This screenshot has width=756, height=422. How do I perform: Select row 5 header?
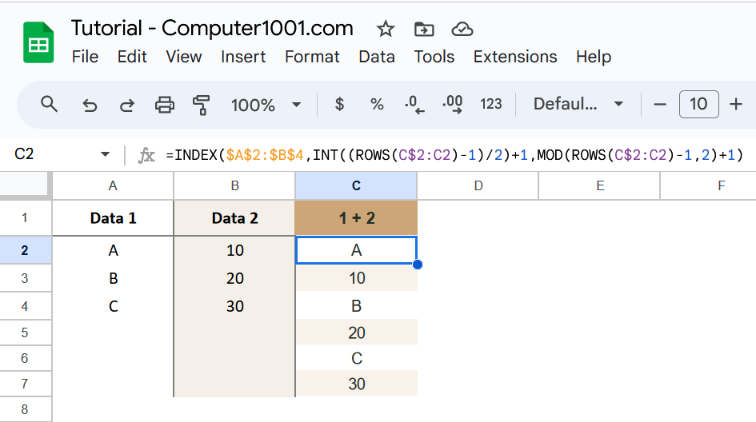click(25, 333)
